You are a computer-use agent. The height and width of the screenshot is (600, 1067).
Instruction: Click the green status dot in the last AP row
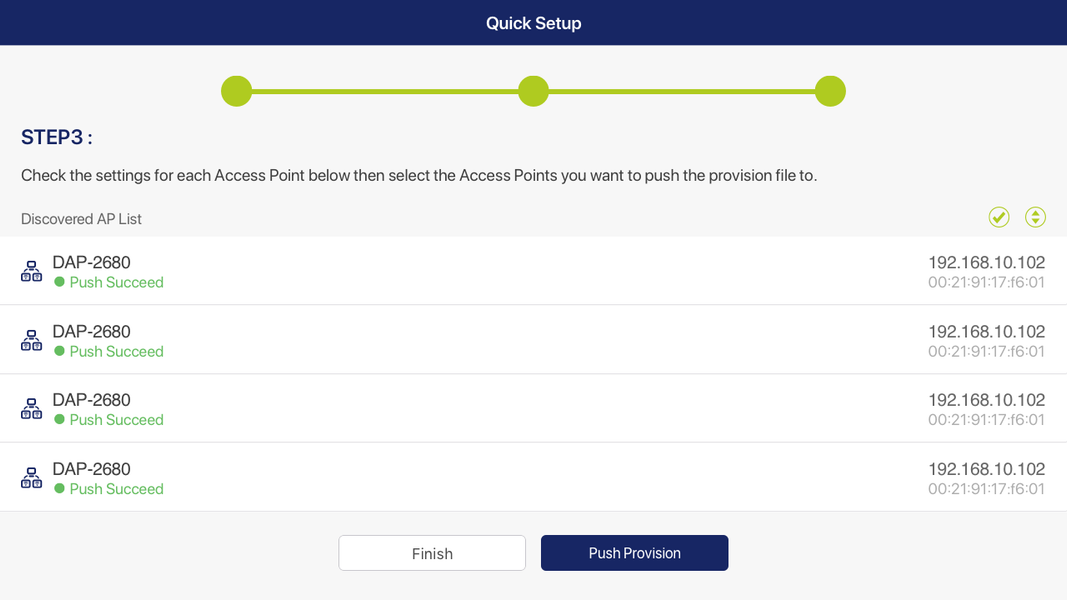tap(59, 488)
